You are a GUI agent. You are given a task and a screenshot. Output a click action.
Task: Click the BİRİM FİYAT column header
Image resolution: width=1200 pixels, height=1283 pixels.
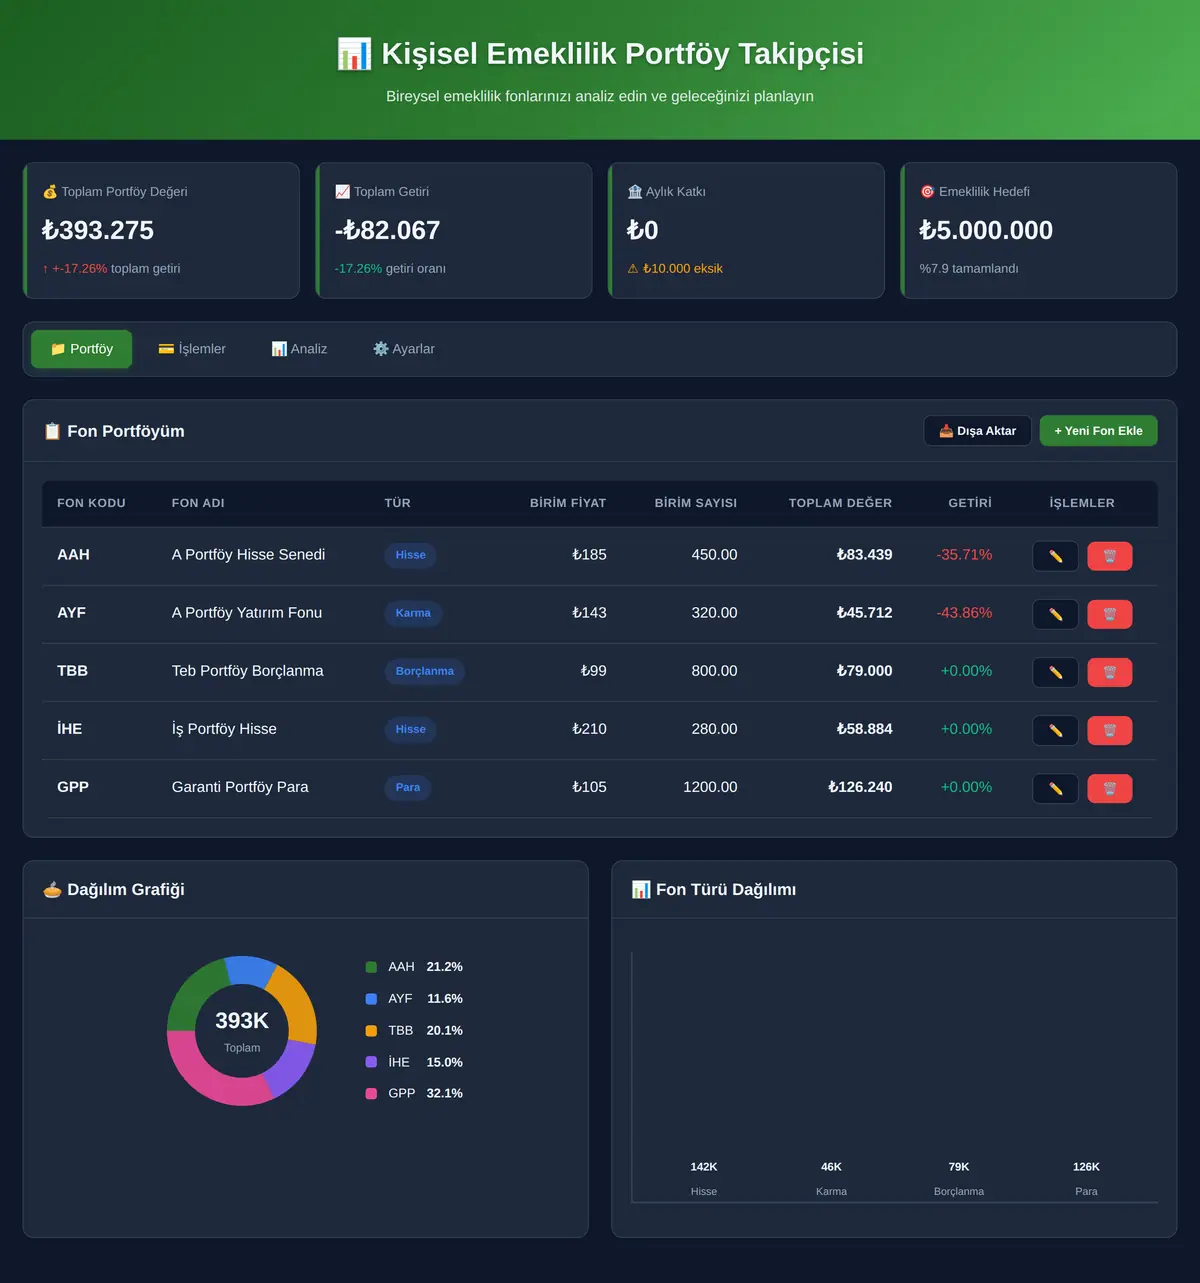coord(568,503)
